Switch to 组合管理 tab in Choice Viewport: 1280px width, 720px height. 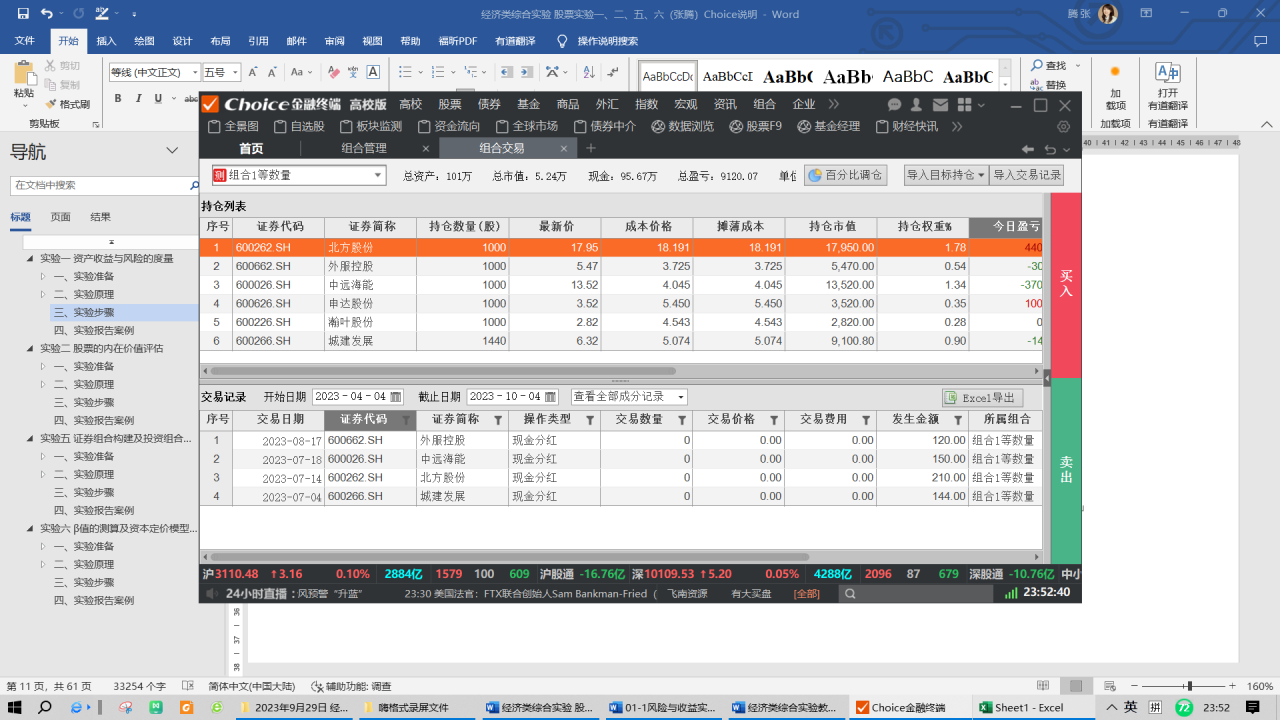(363, 148)
